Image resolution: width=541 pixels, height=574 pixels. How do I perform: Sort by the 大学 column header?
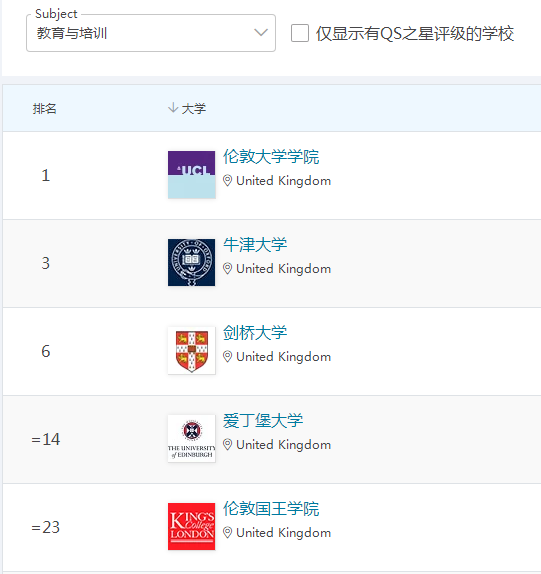(x=194, y=108)
